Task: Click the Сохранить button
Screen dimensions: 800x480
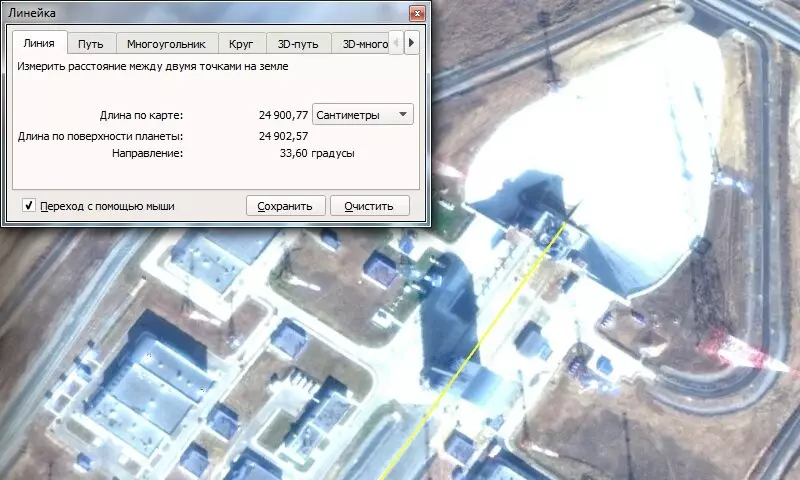Action: click(285, 206)
